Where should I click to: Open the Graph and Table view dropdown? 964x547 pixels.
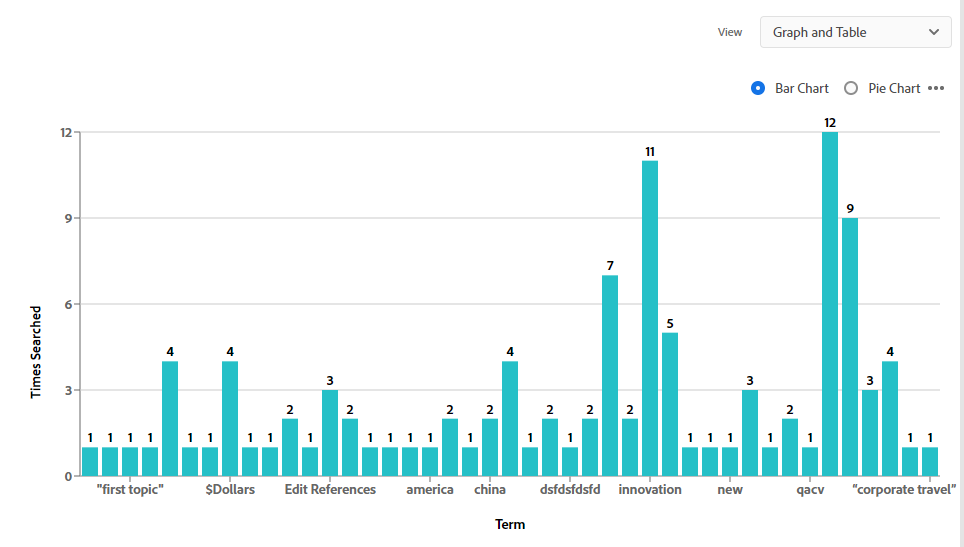click(x=855, y=32)
